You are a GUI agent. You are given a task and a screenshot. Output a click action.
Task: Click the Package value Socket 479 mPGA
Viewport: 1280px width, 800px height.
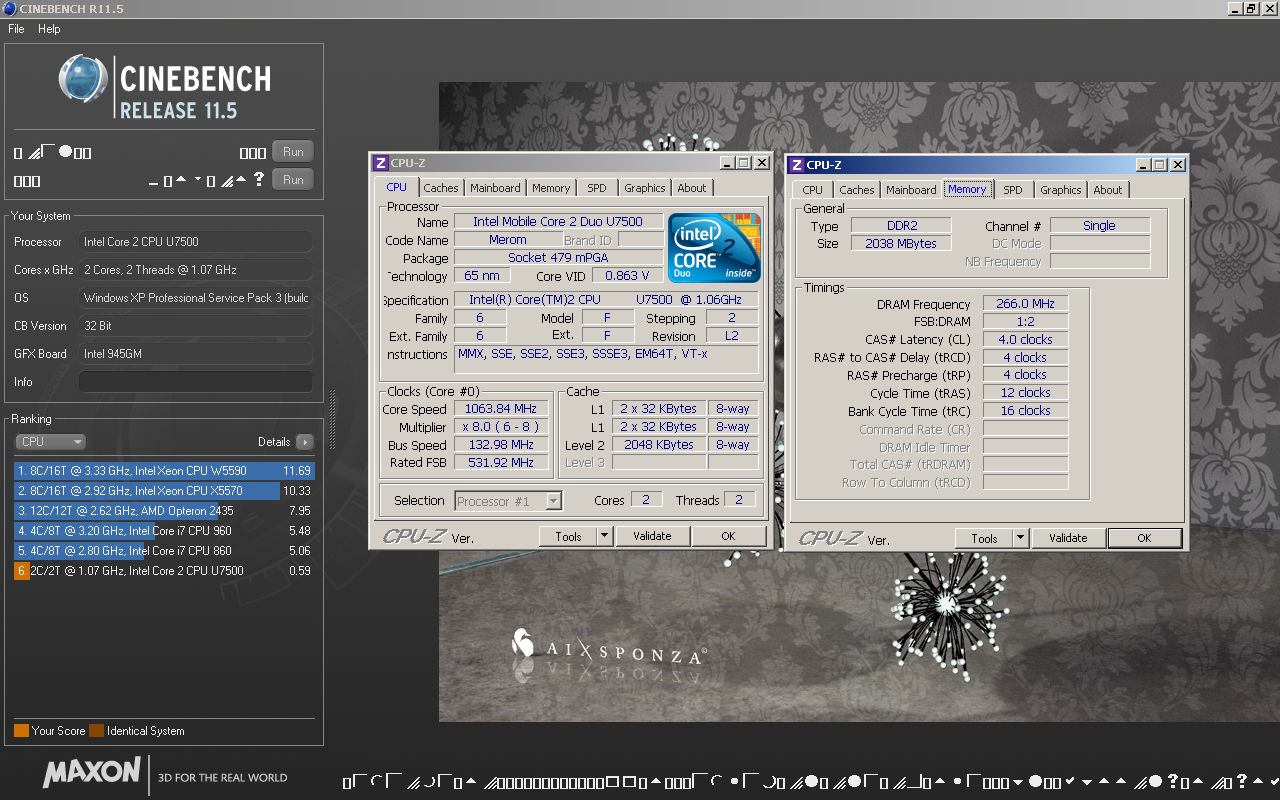click(558, 258)
